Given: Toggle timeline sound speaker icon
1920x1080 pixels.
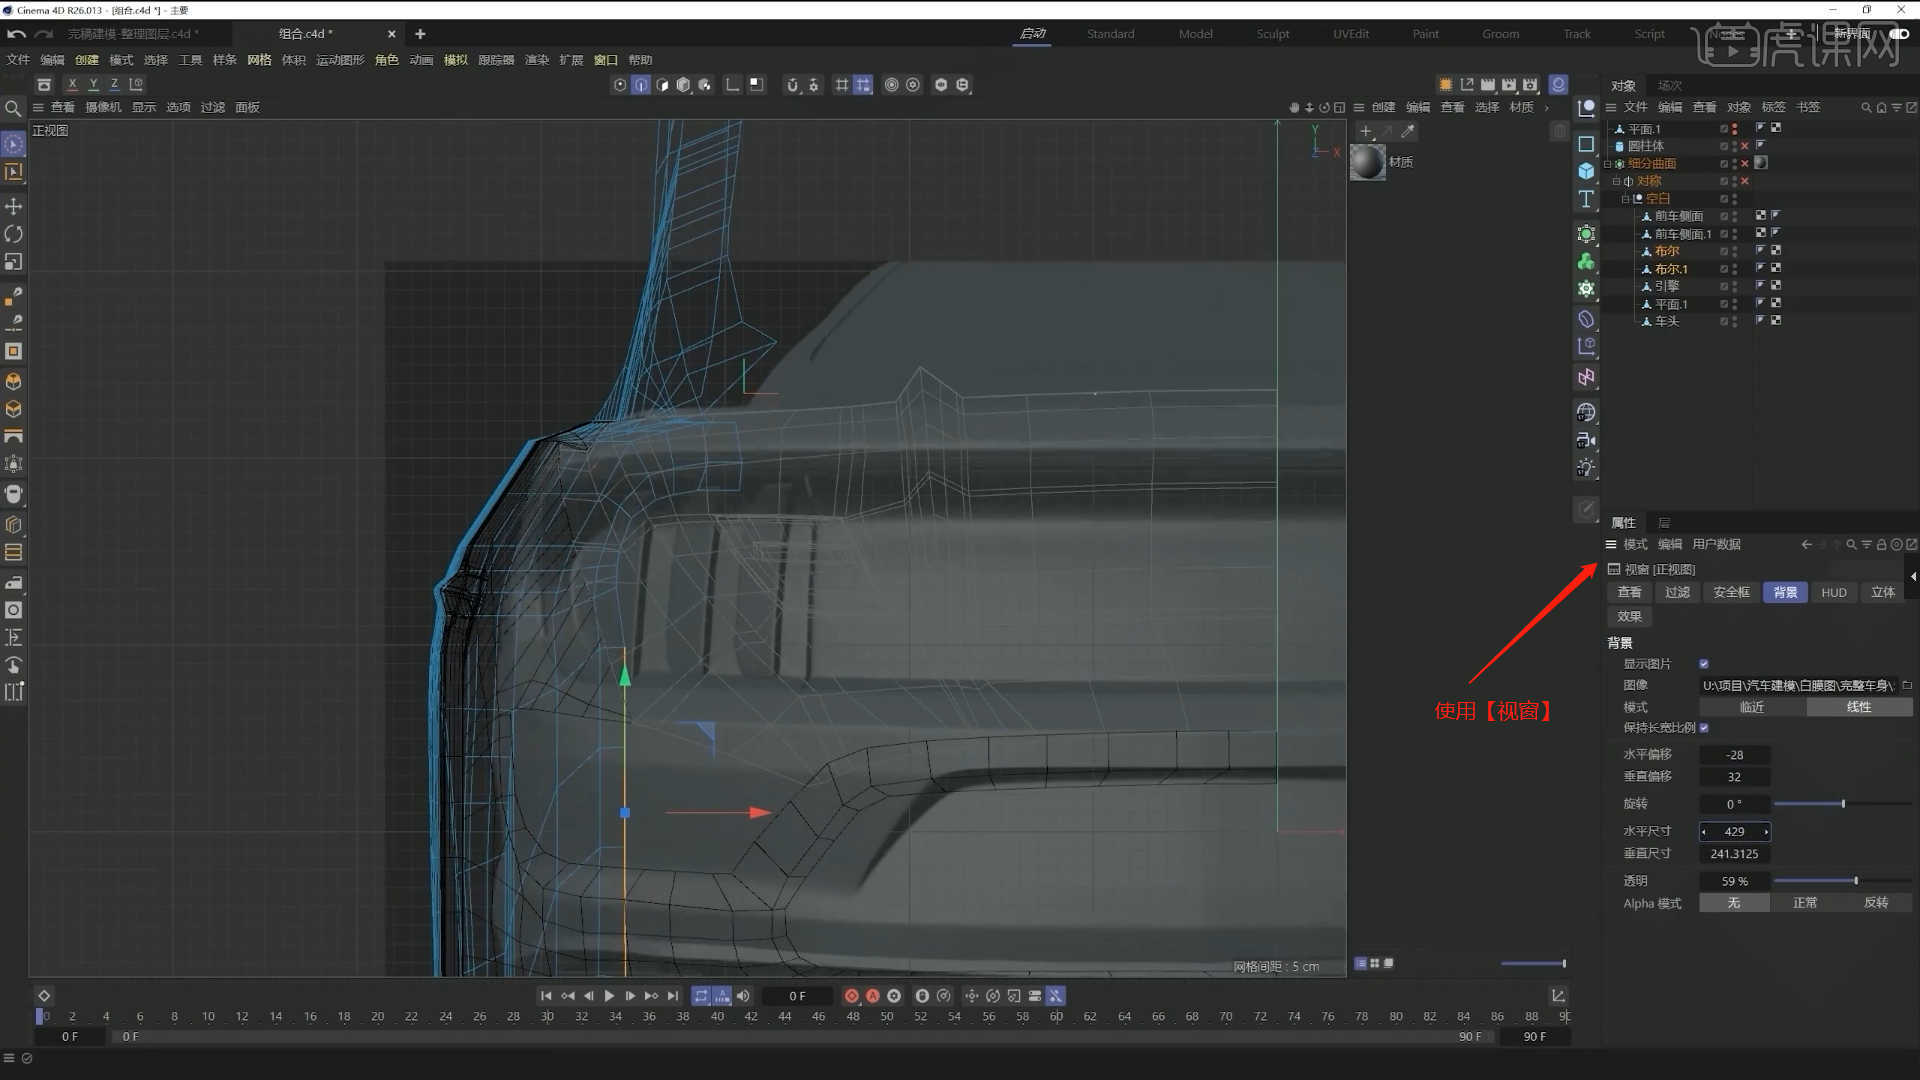Looking at the screenshot, I should (743, 996).
